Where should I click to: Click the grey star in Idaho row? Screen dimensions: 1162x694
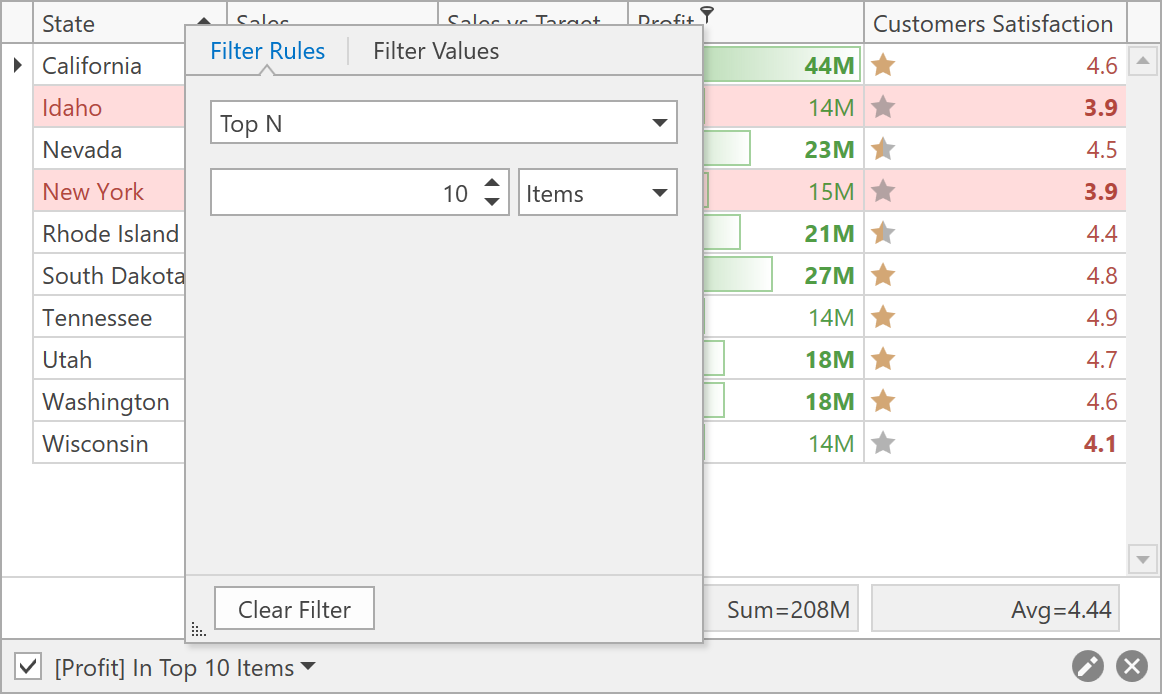[x=883, y=108]
